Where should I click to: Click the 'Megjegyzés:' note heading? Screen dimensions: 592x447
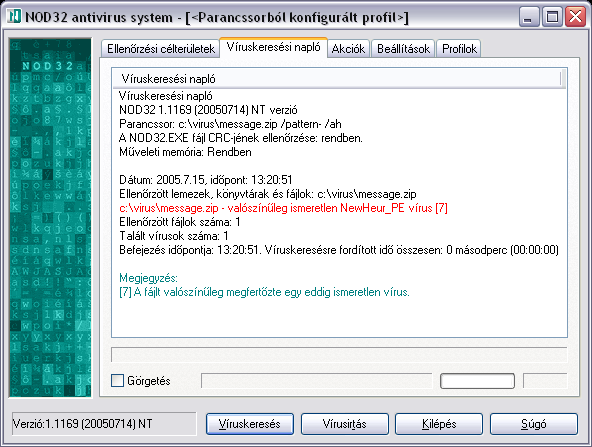tap(148, 278)
